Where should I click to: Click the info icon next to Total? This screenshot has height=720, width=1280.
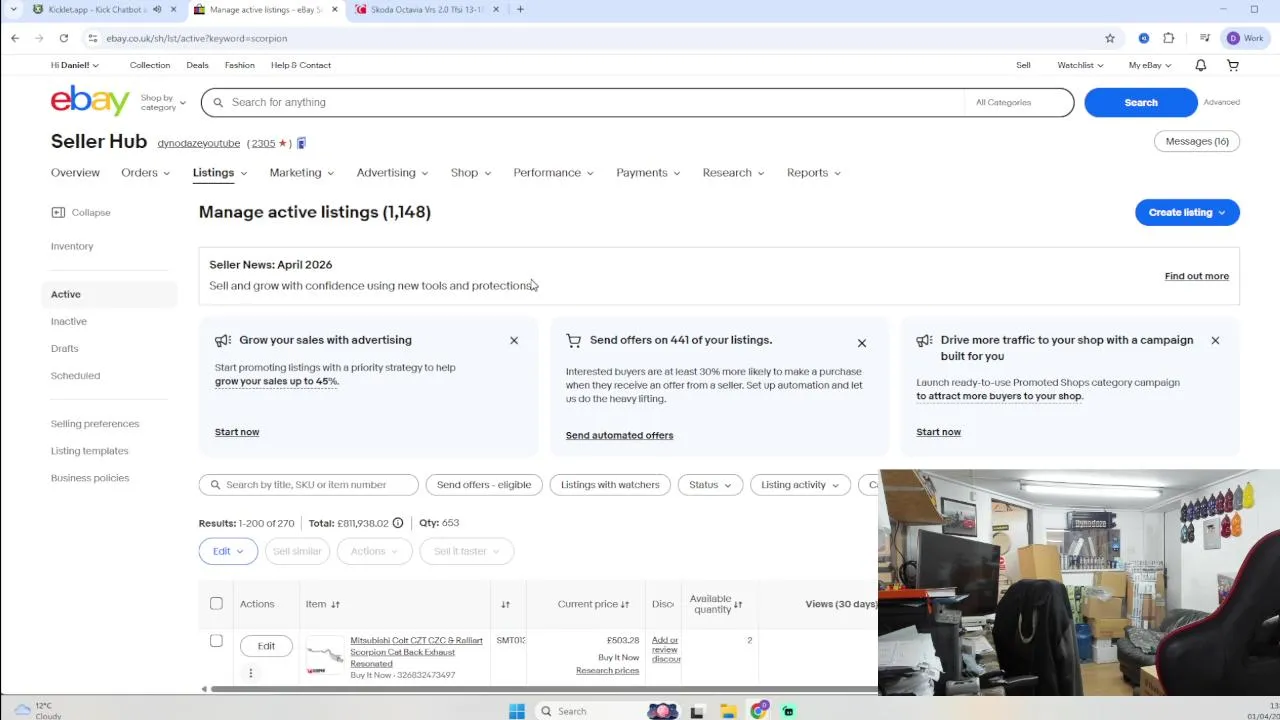398,523
